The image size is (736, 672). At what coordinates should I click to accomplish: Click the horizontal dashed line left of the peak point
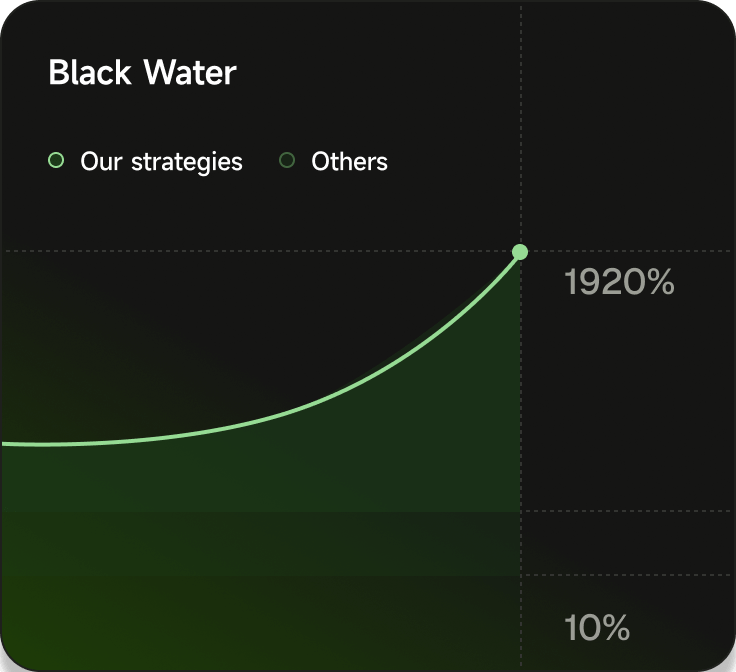click(x=250, y=251)
